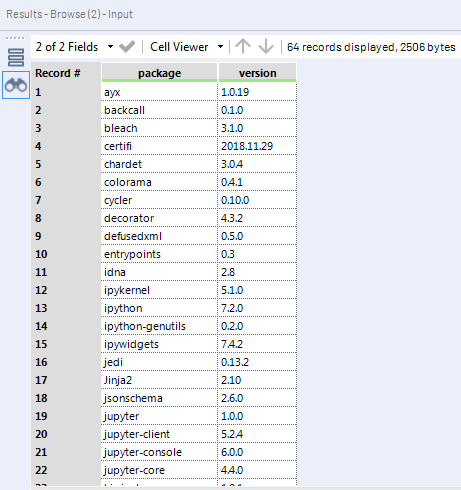Select the defusedxml package cell
This screenshot has height=490, width=461.
pyautogui.click(x=159, y=236)
